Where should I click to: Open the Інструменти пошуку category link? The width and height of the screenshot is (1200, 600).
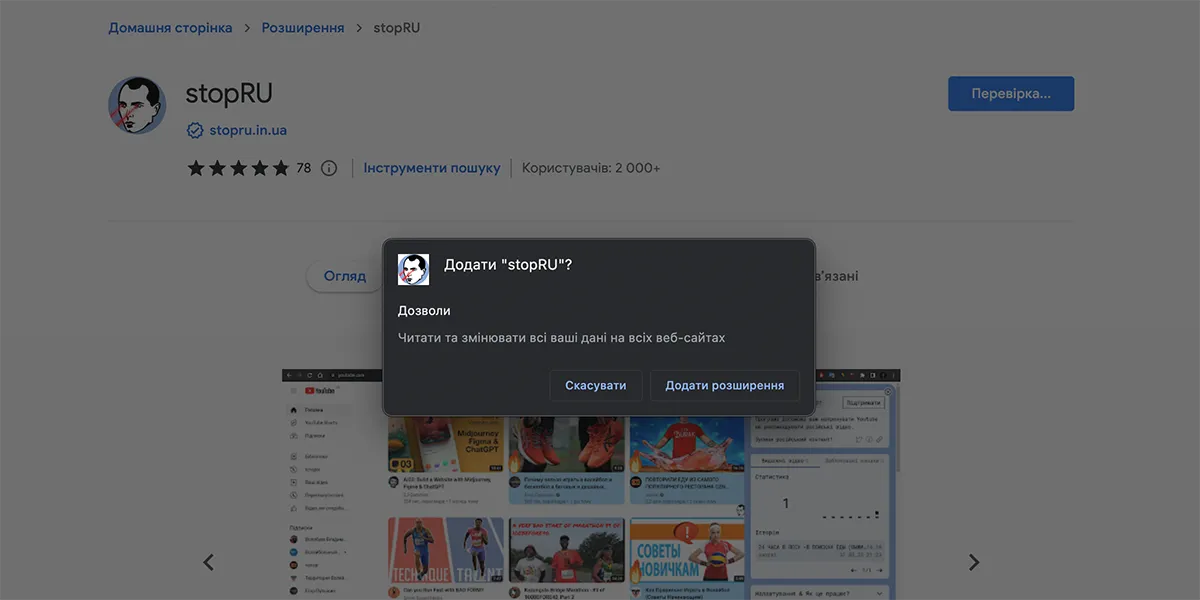[432, 168]
